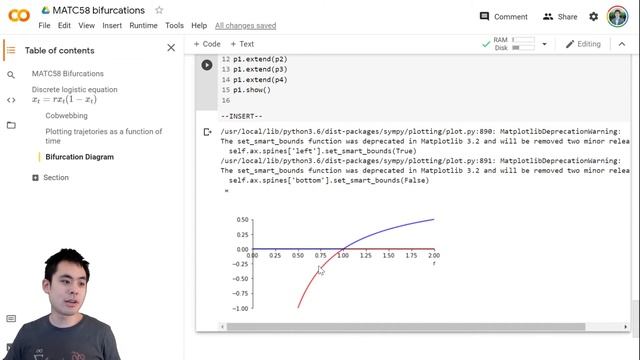Add a new Section in contents
Viewport: 640px width, 360px height.
pyautogui.click(x=51, y=178)
